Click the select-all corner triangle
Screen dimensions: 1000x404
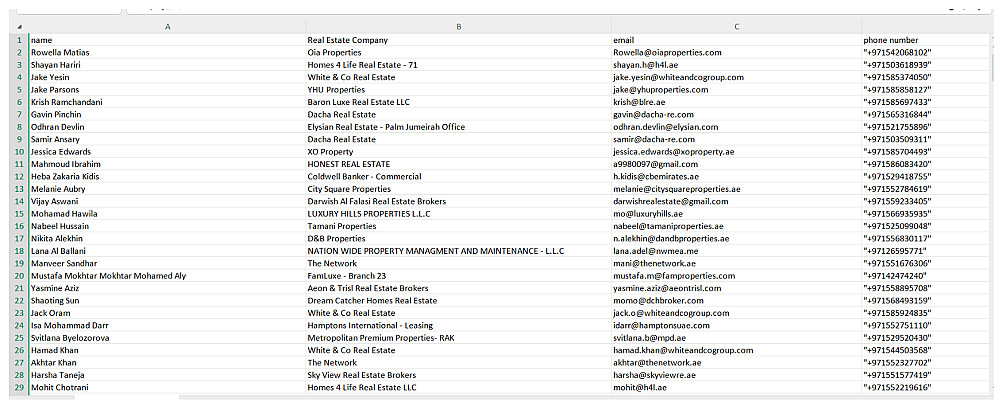point(19,27)
